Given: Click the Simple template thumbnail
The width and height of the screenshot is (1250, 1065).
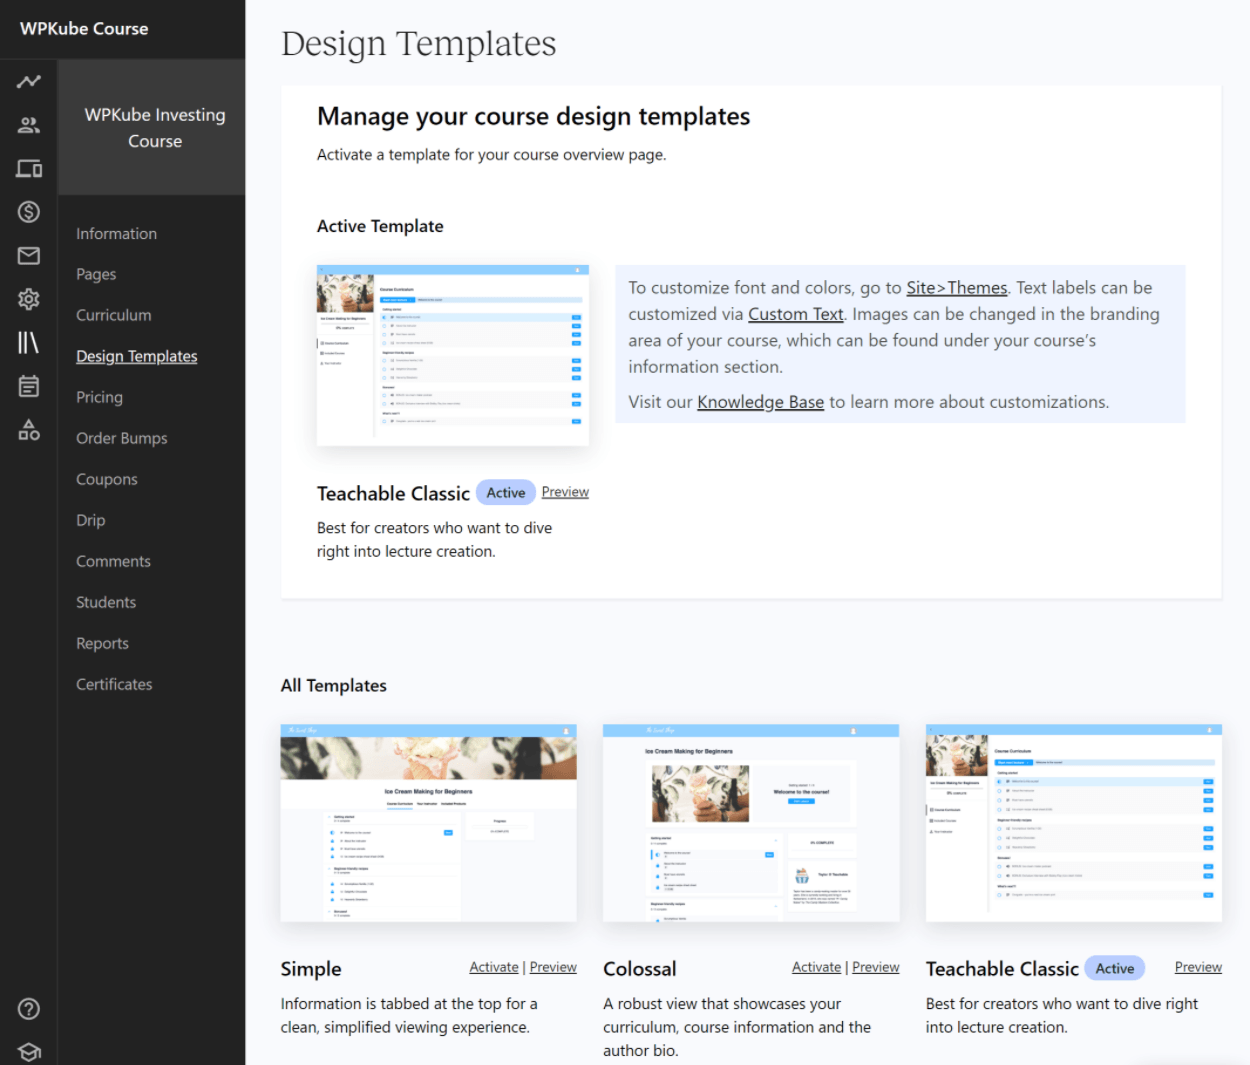Looking at the screenshot, I should (x=429, y=823).
